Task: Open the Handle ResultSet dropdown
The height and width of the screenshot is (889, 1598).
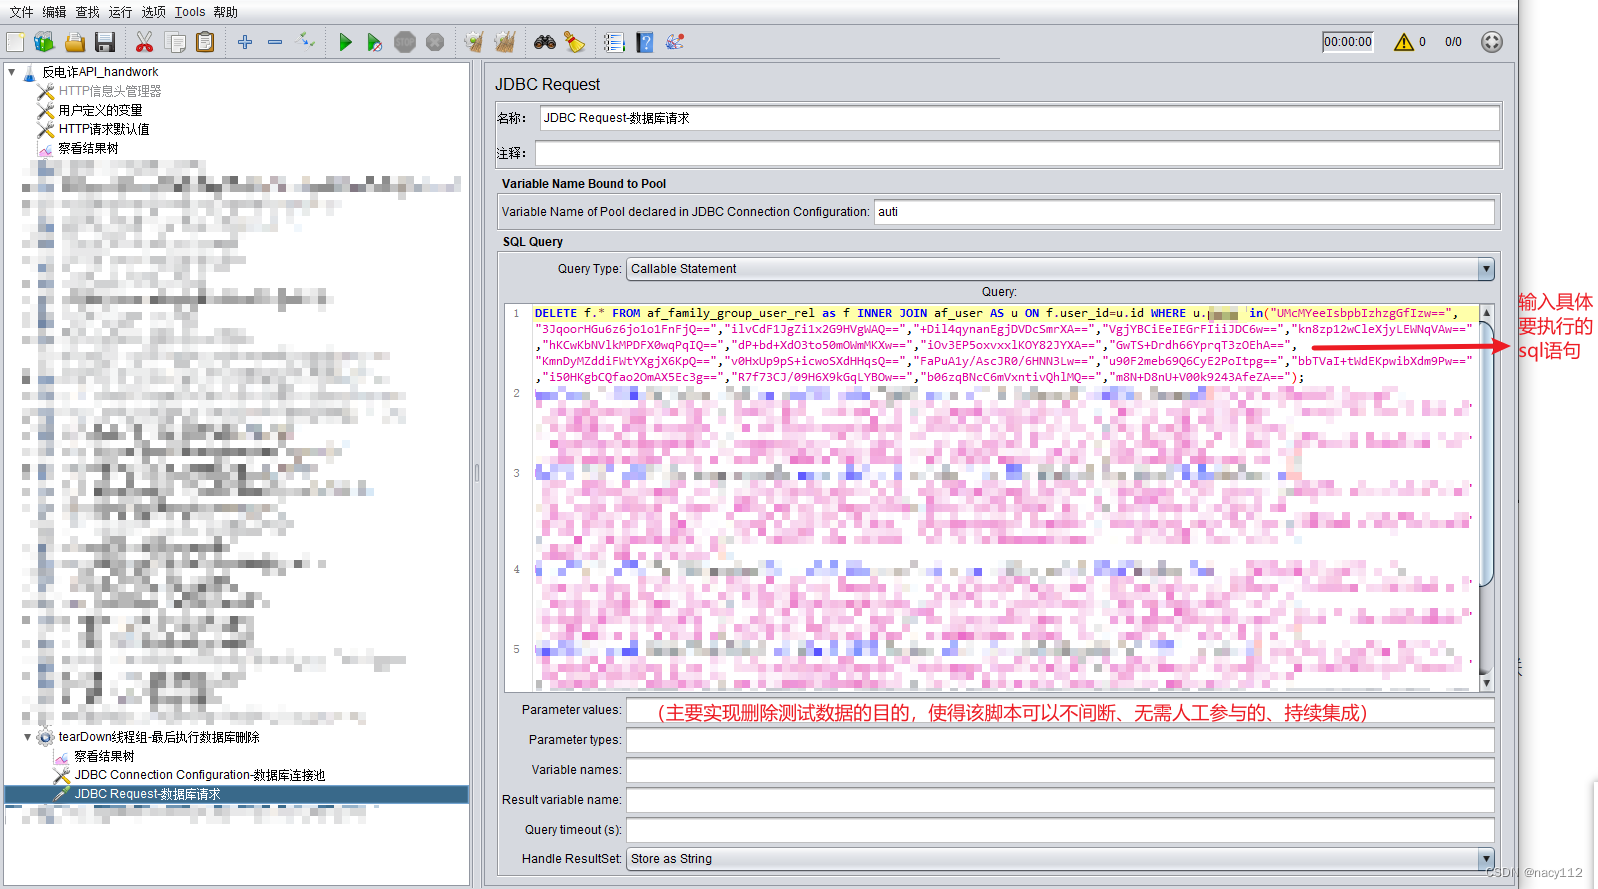Action: click(1486, 859)
